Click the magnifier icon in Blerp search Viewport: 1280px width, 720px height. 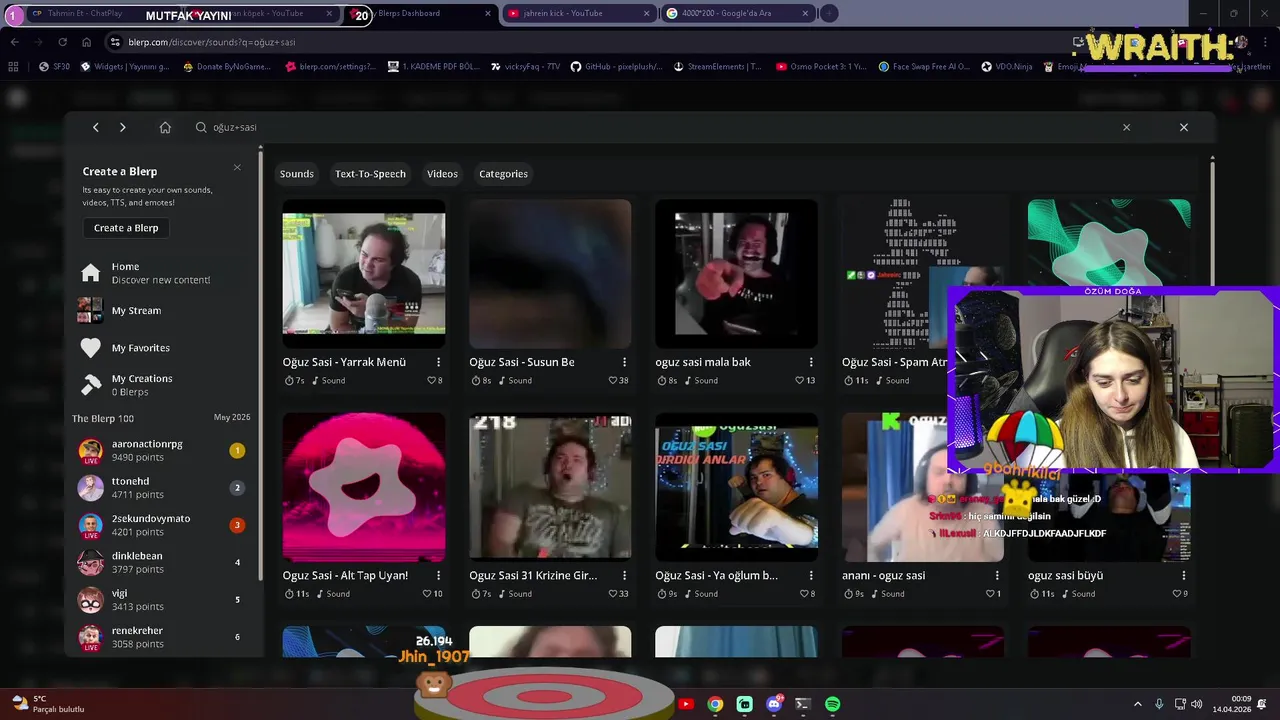201,127
